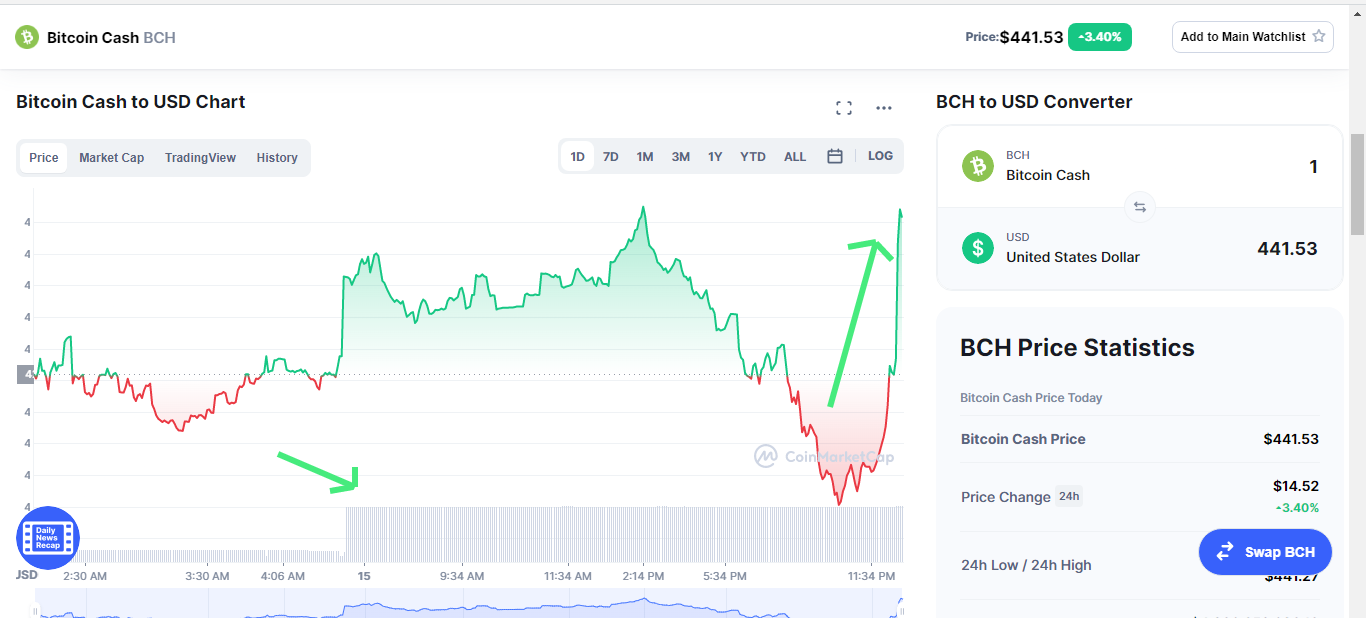Click the fullscreen chart icon

click(844, 108)
